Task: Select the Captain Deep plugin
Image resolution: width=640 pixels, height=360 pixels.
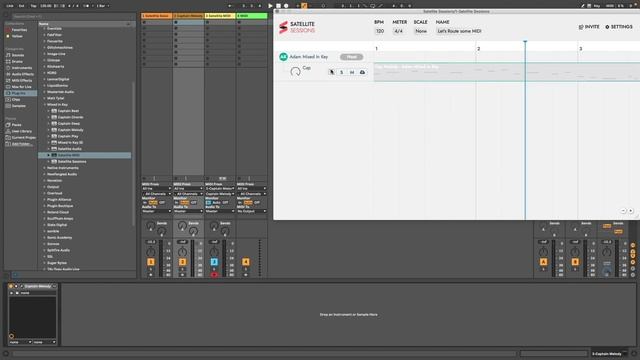Action: (69, 124)
